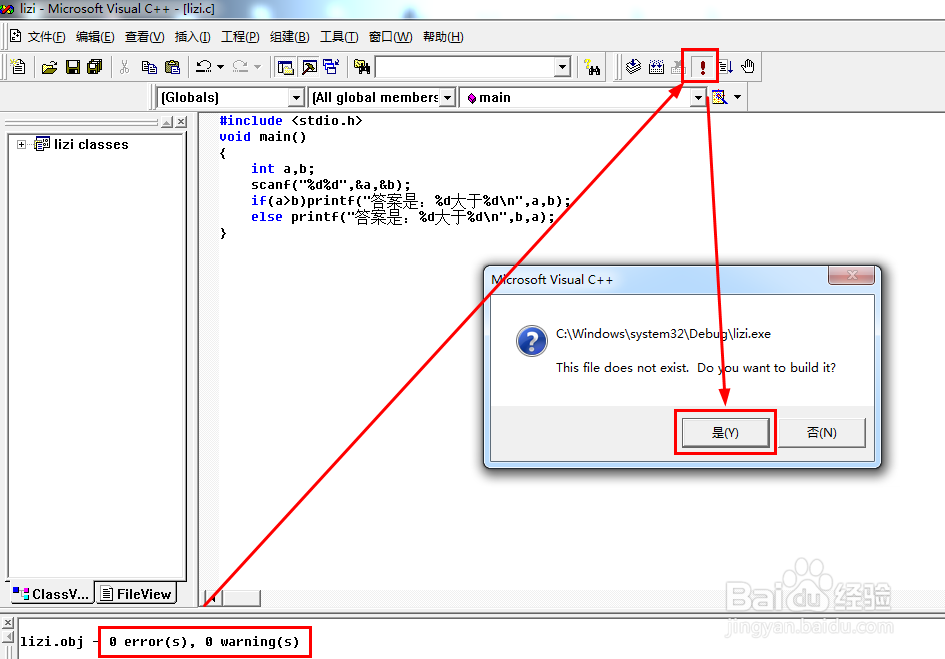Screen dimensions: 945x659
Task: Click the scanf code line
Action: 331,185
